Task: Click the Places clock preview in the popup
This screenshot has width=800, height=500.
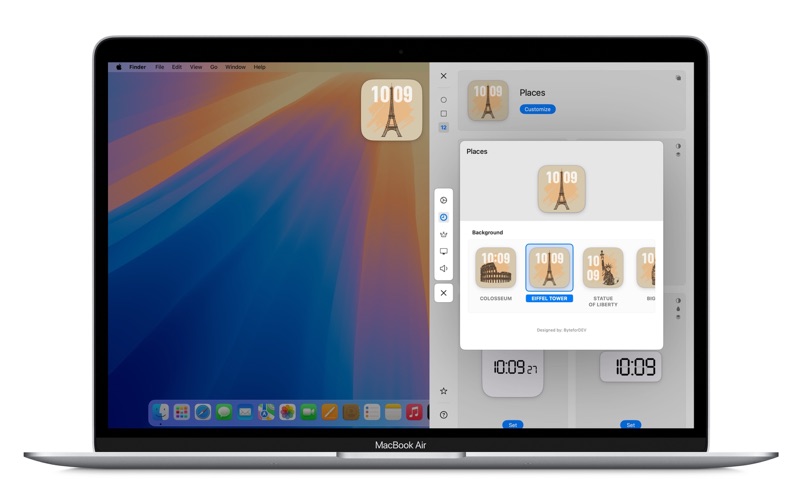Action: coord(561,189)
